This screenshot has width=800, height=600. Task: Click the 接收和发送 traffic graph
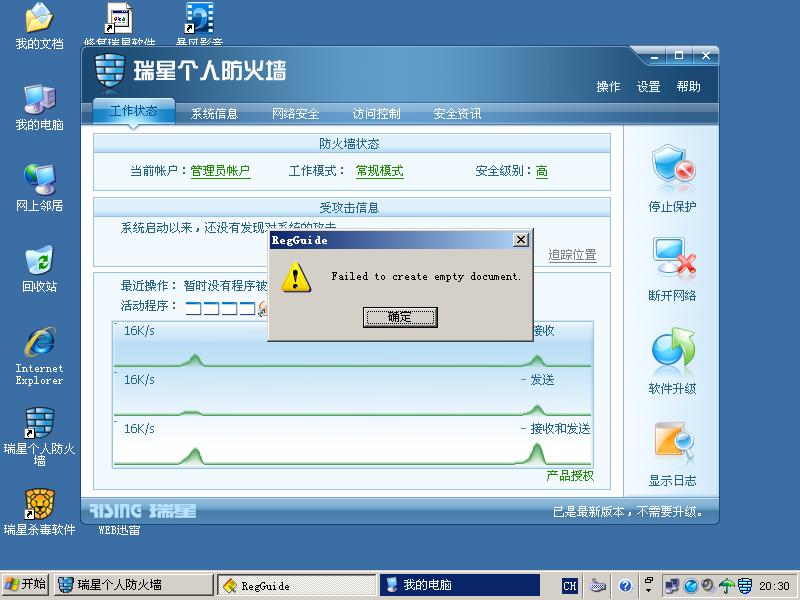[x=353, y=443]
